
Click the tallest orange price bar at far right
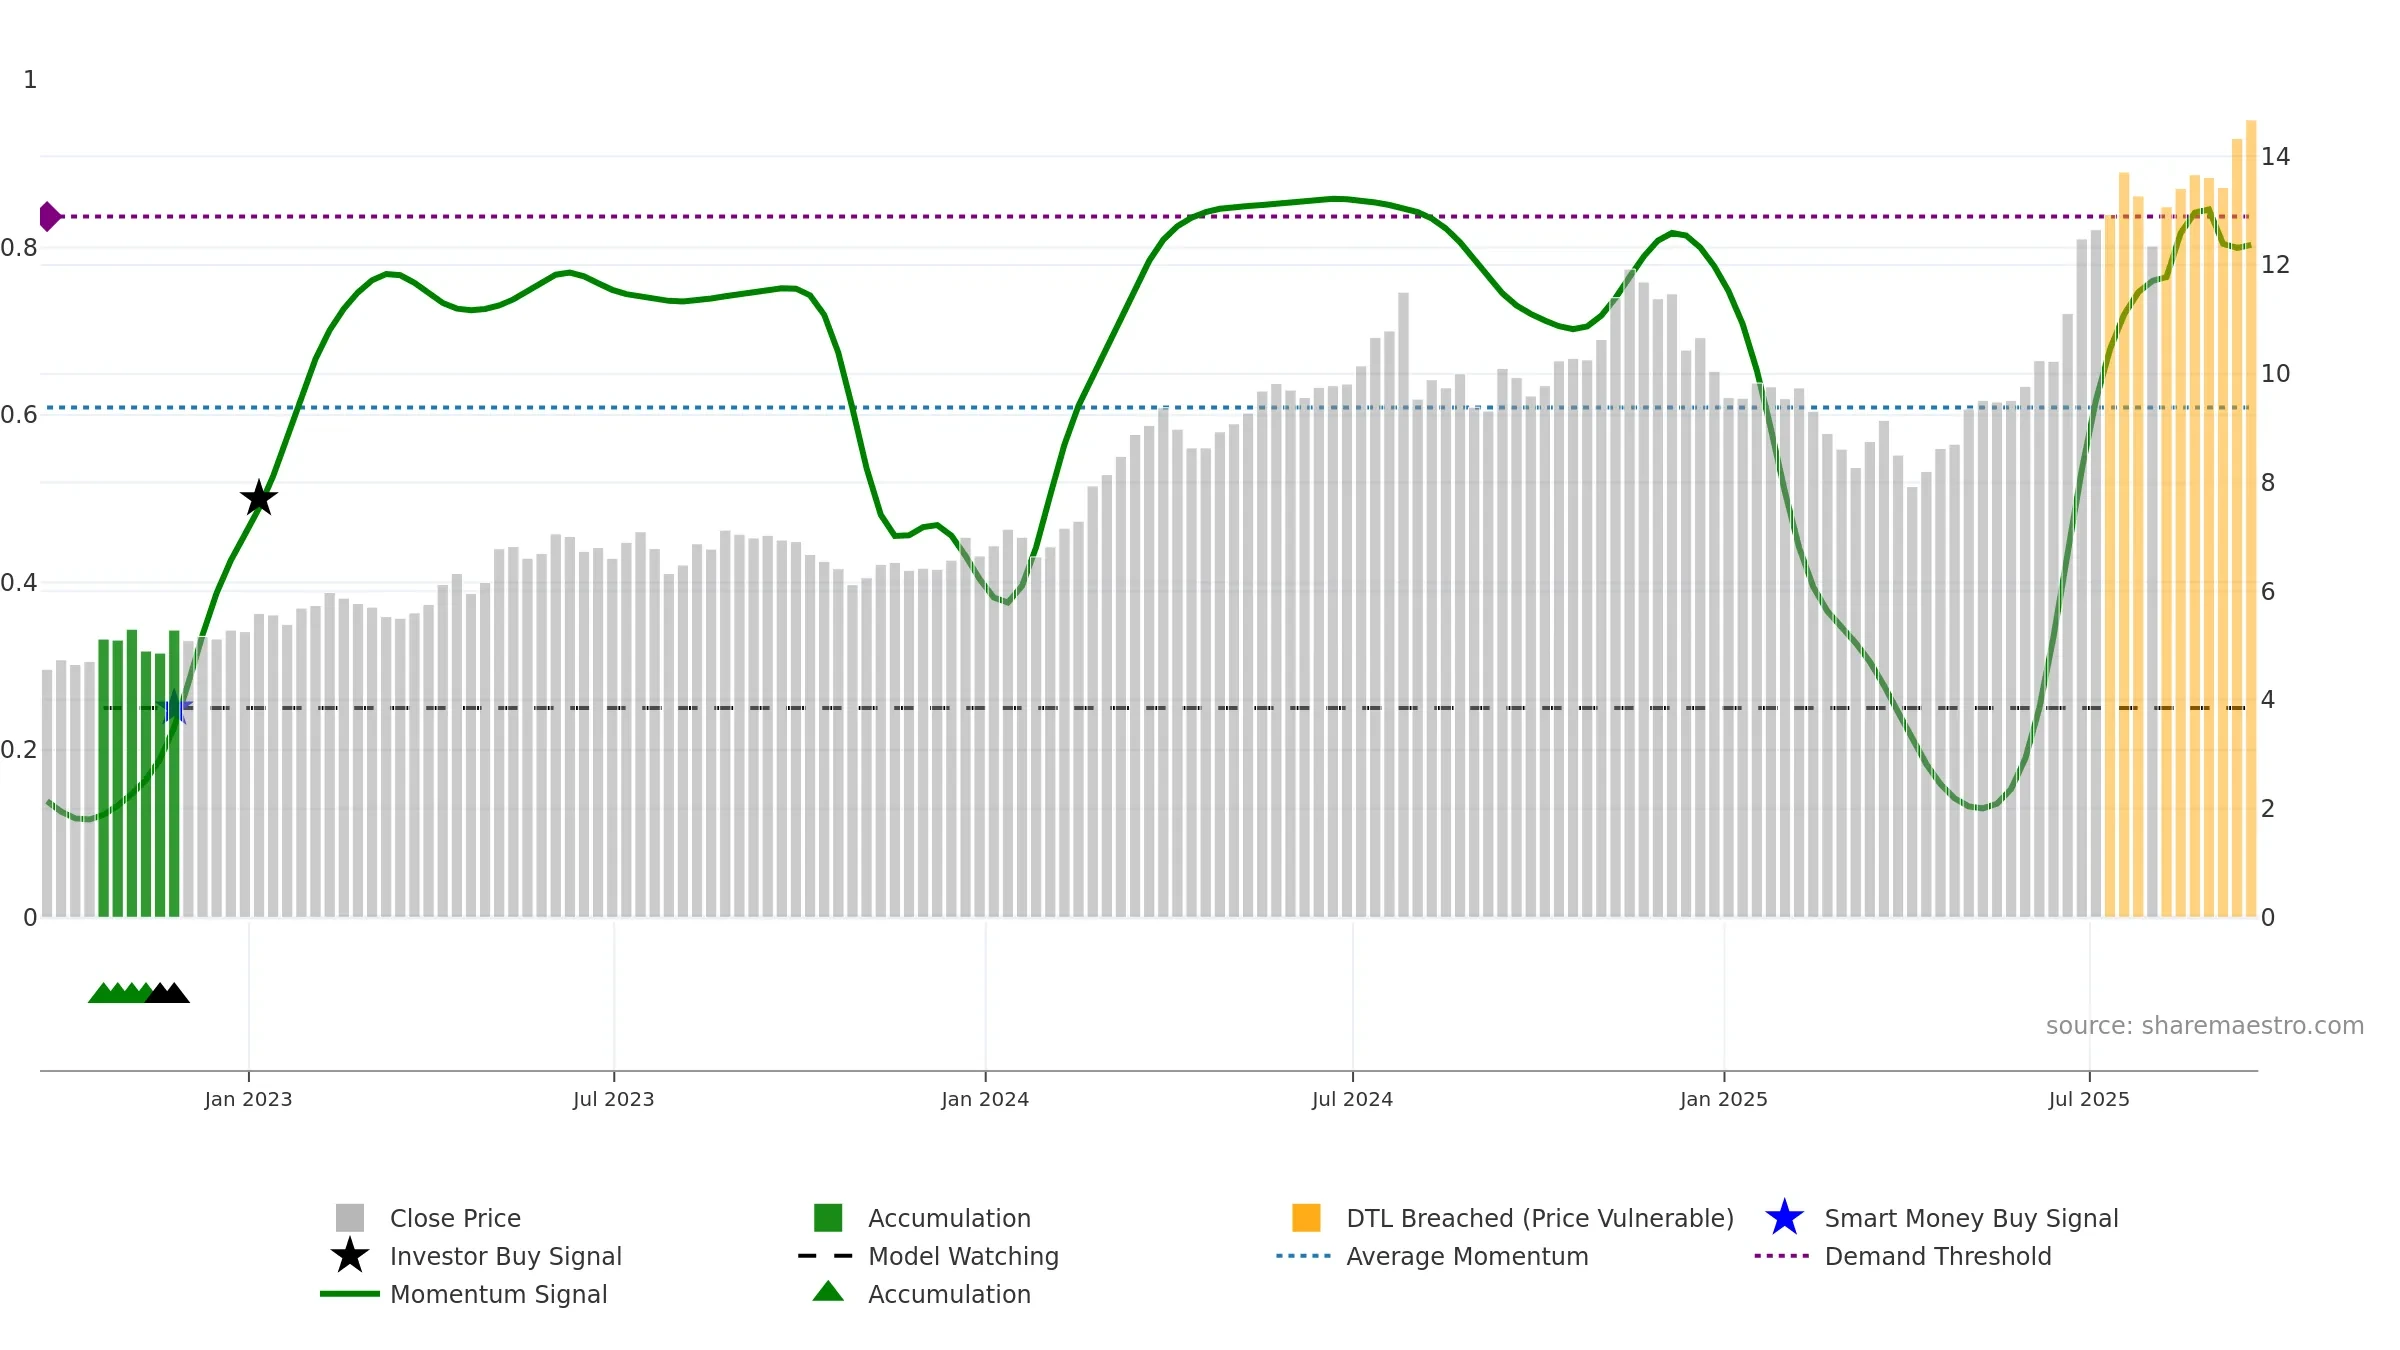click(x=2251, y=518)
